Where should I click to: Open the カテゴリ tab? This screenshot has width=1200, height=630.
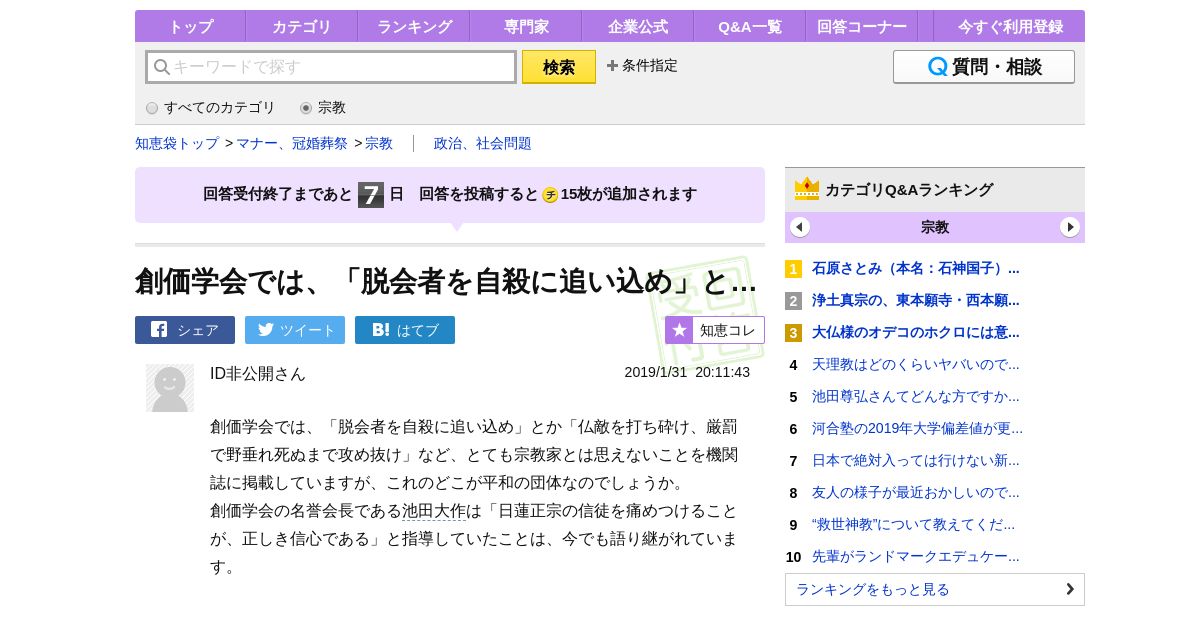coord(302,27)
